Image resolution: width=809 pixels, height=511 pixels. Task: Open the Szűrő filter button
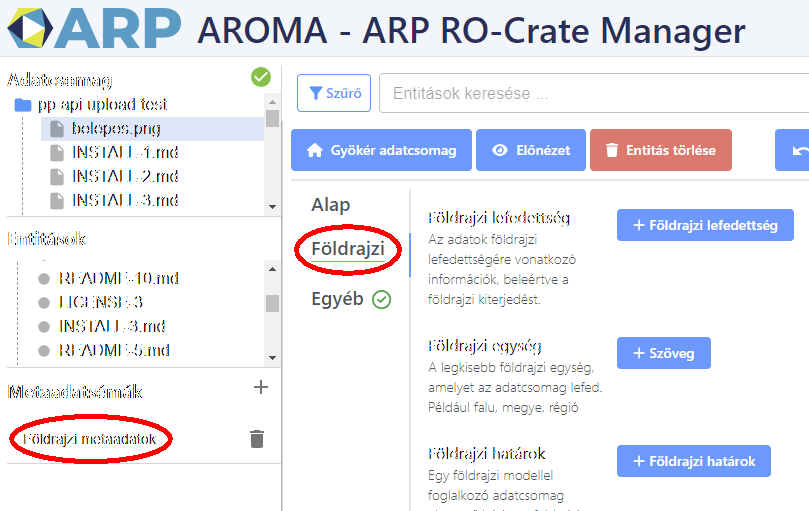click(x=334, y=93)
